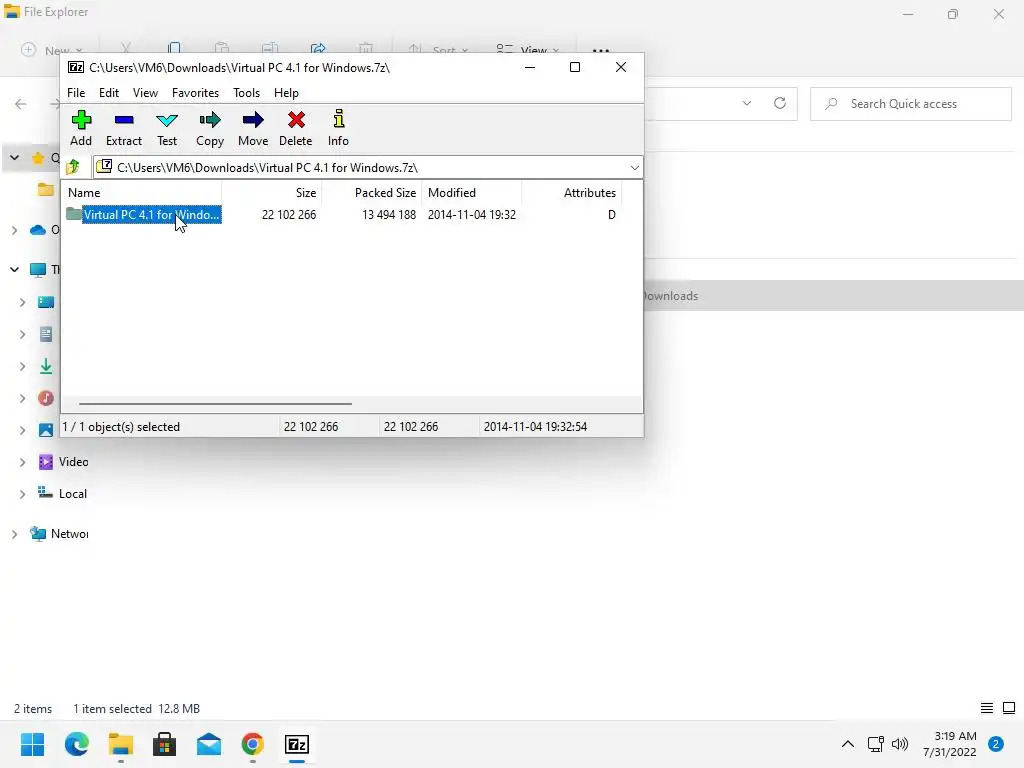Click the Add button in 7-Zip toolbar
Screen dimensions: 1024x768
tap(81, 128)
